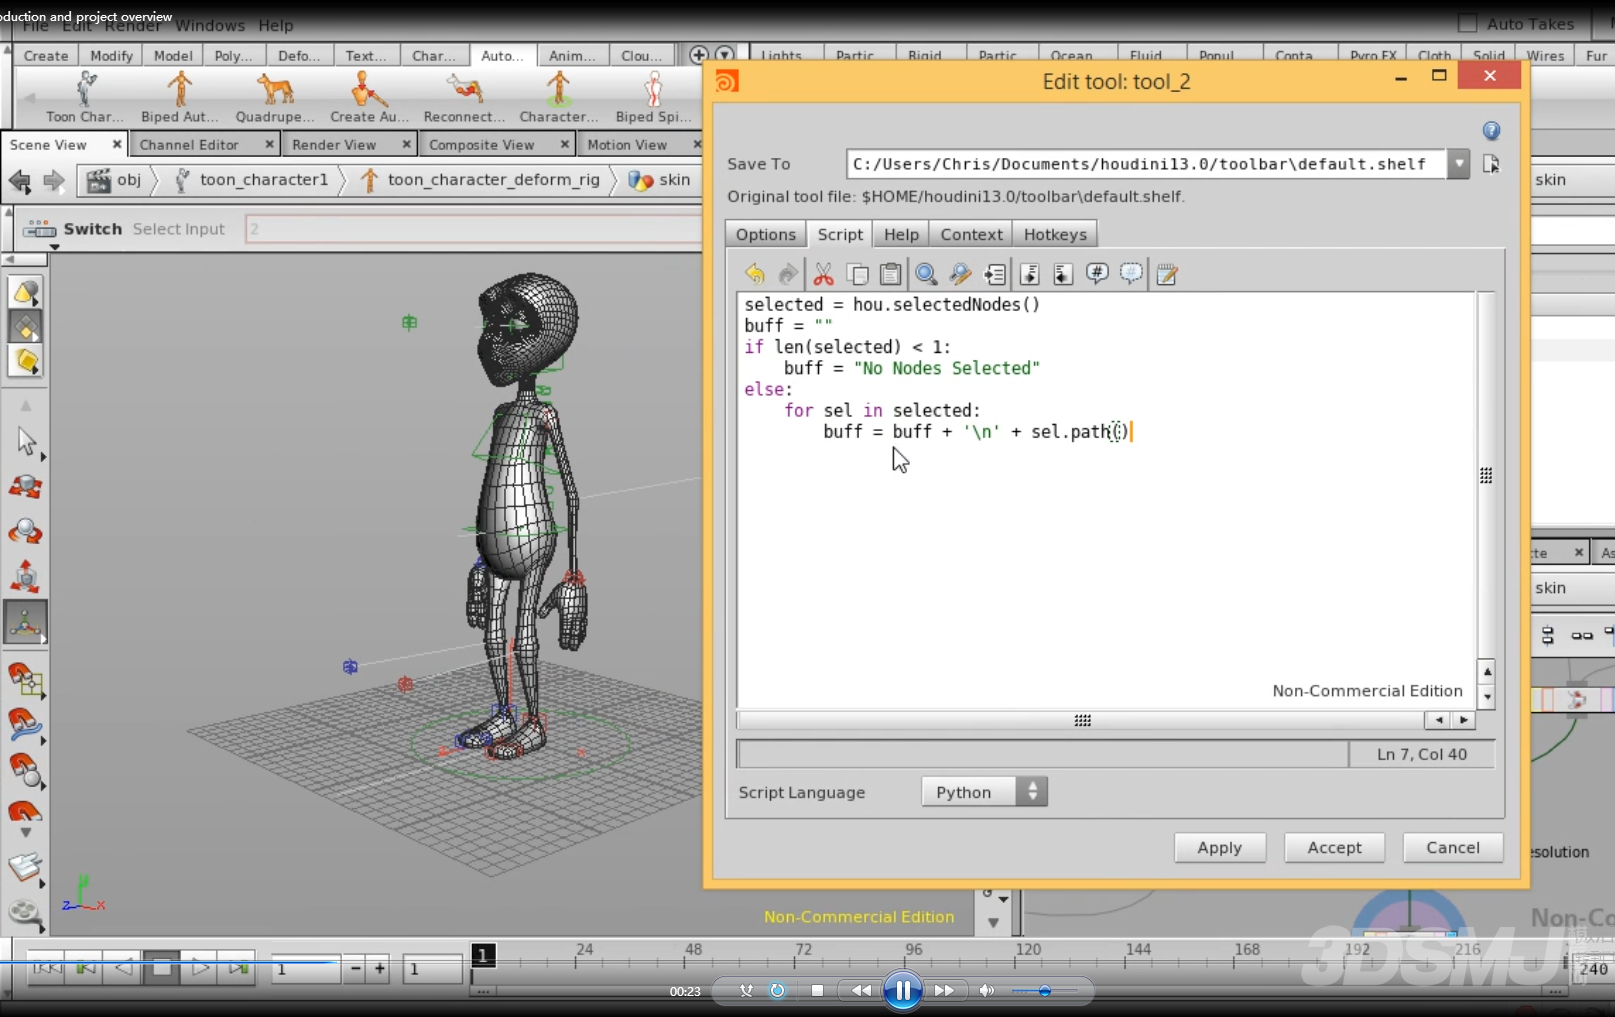Viewport: 1615px width, 1017px height.
Task: Select the Handle tool with axes icon
Action: (x=25, y=623)
